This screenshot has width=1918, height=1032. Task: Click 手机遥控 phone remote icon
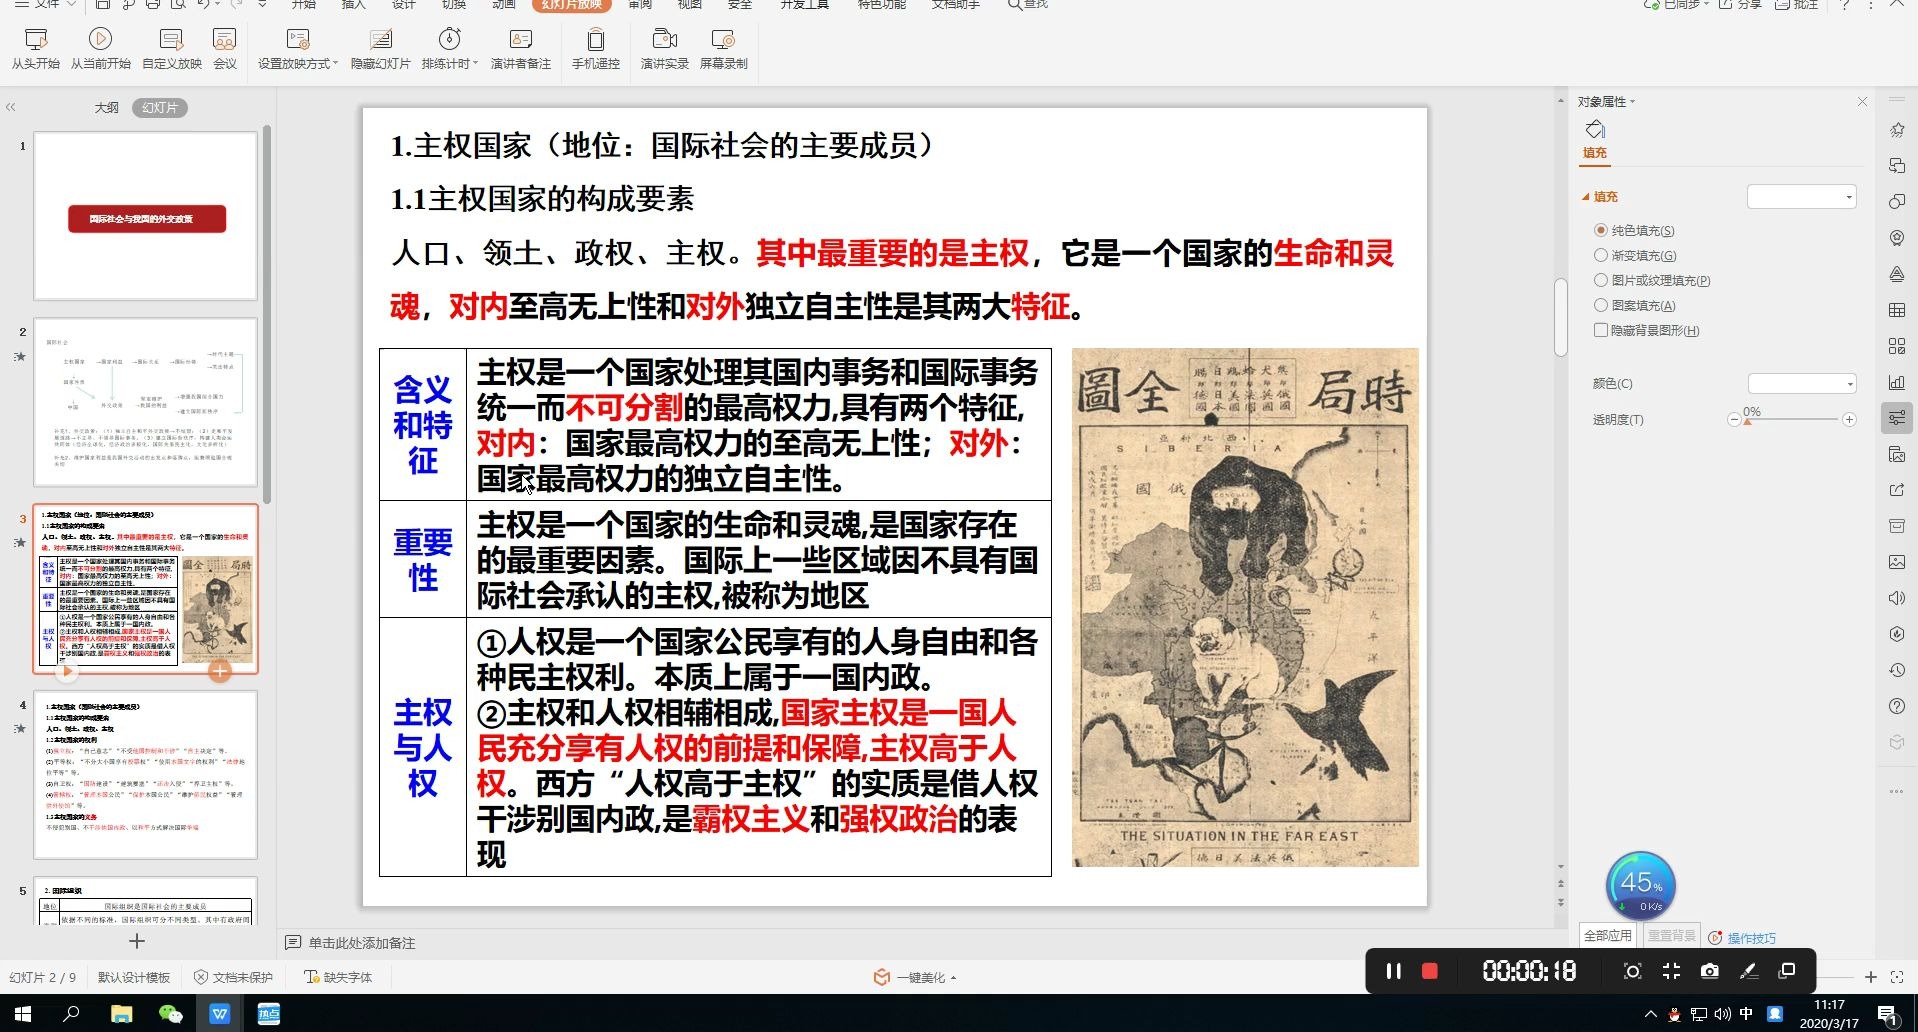click(596, 48)
